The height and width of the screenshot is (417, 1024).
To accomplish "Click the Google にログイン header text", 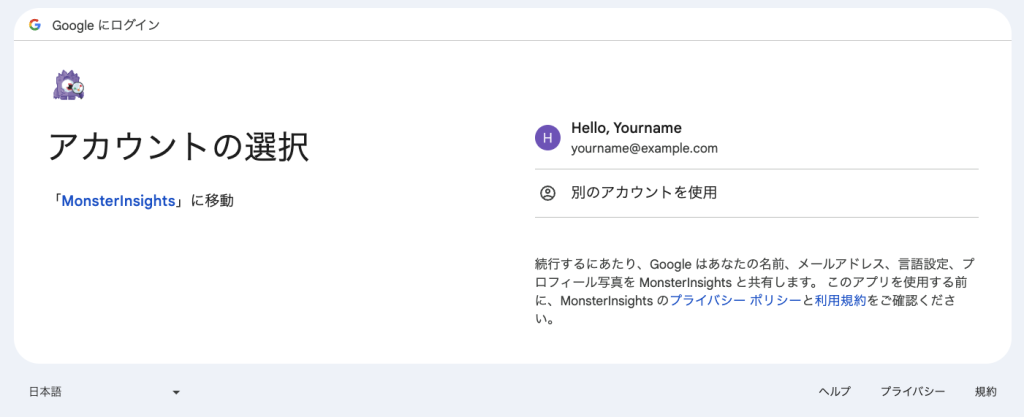I will [106, 25].
